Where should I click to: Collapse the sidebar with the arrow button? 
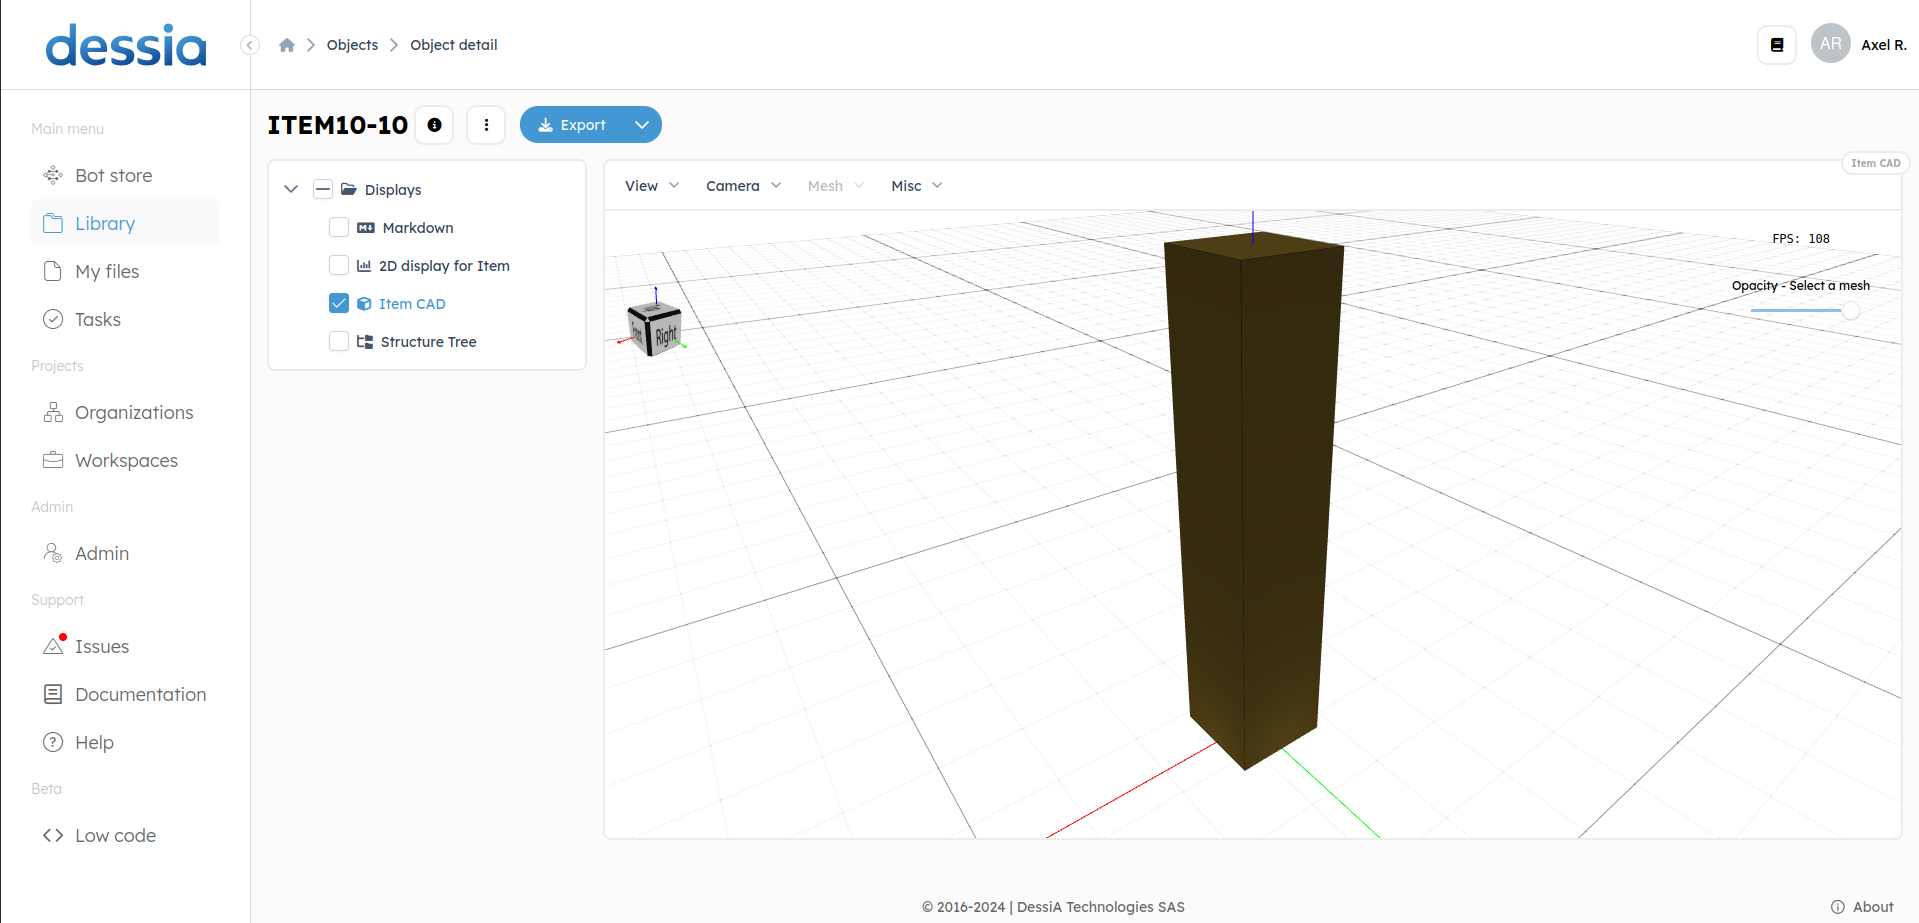click(250, 45)
